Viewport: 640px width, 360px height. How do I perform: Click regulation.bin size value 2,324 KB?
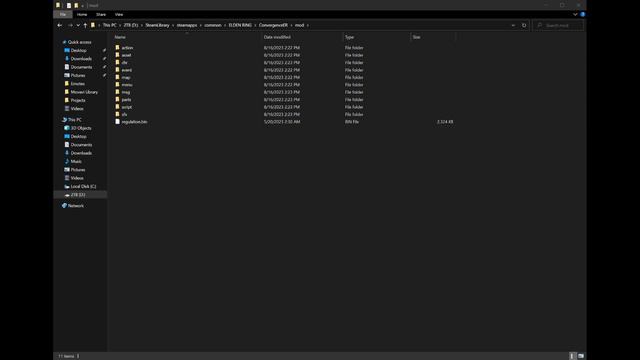point(445,122)
